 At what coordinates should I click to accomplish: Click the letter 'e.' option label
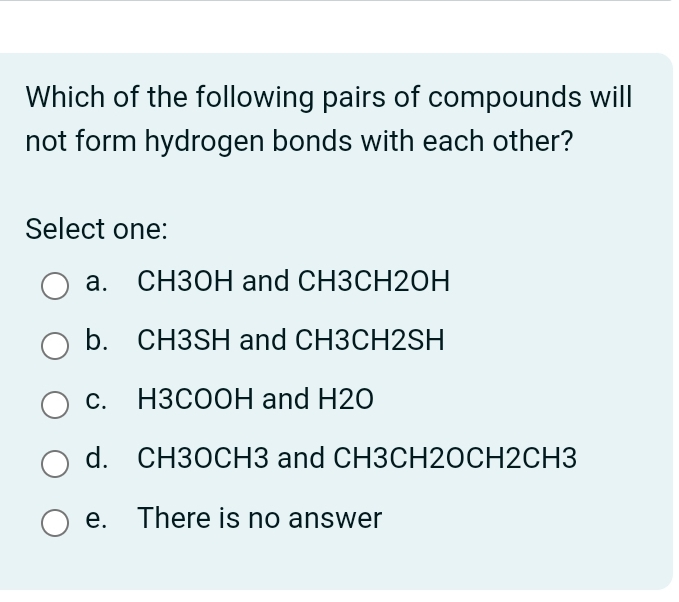(x=97, y=519)
